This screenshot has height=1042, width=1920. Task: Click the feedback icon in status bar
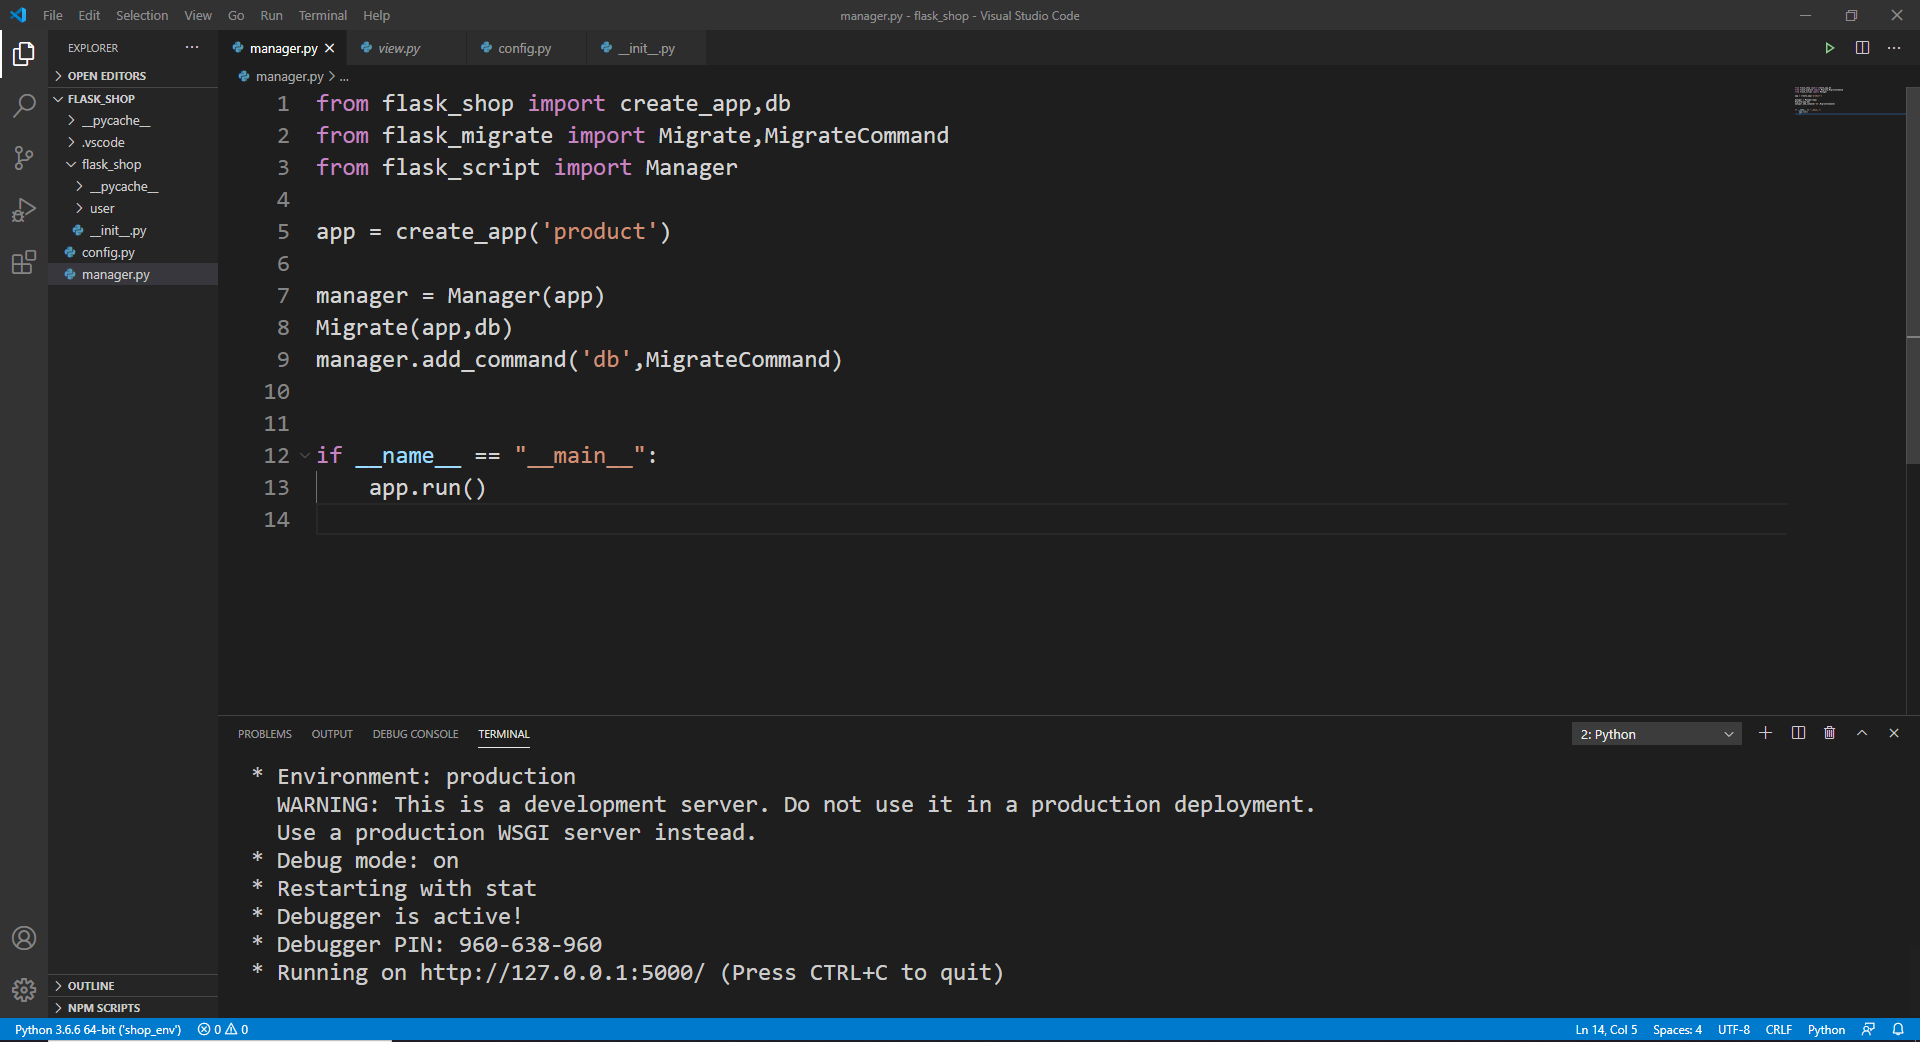click(x=1868, y=1029)
